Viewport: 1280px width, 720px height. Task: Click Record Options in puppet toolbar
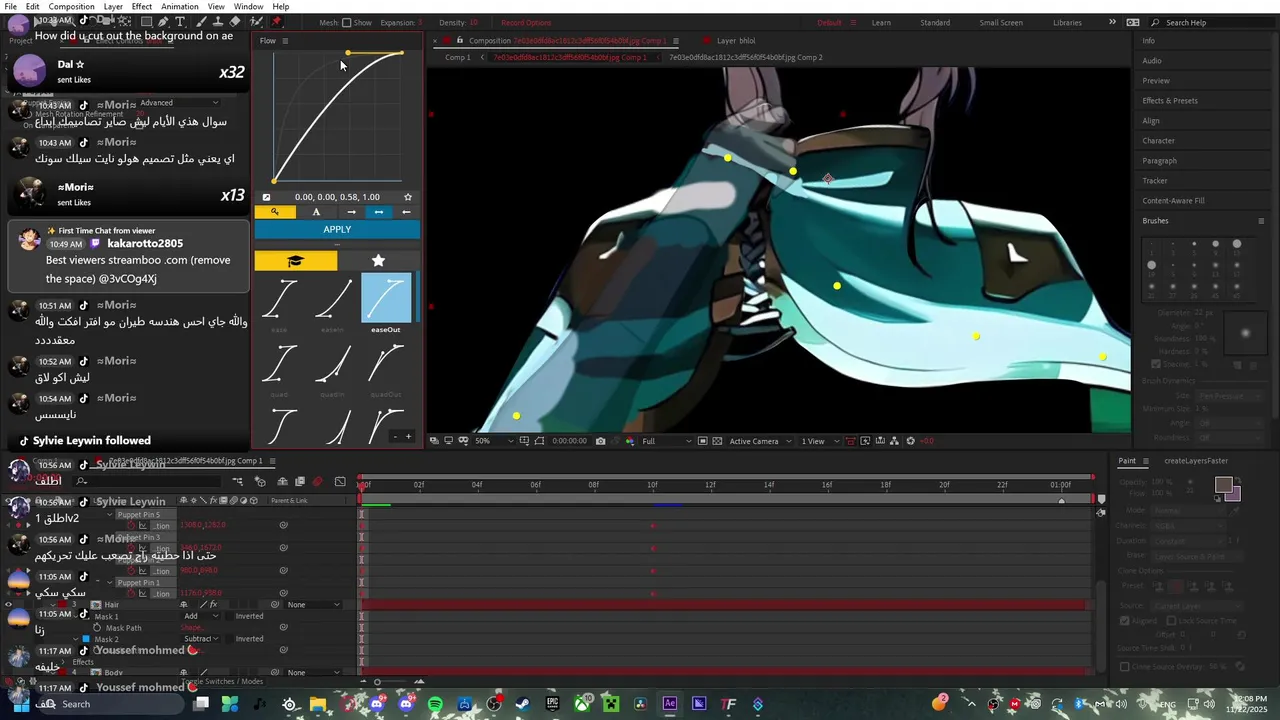(526, 22)
